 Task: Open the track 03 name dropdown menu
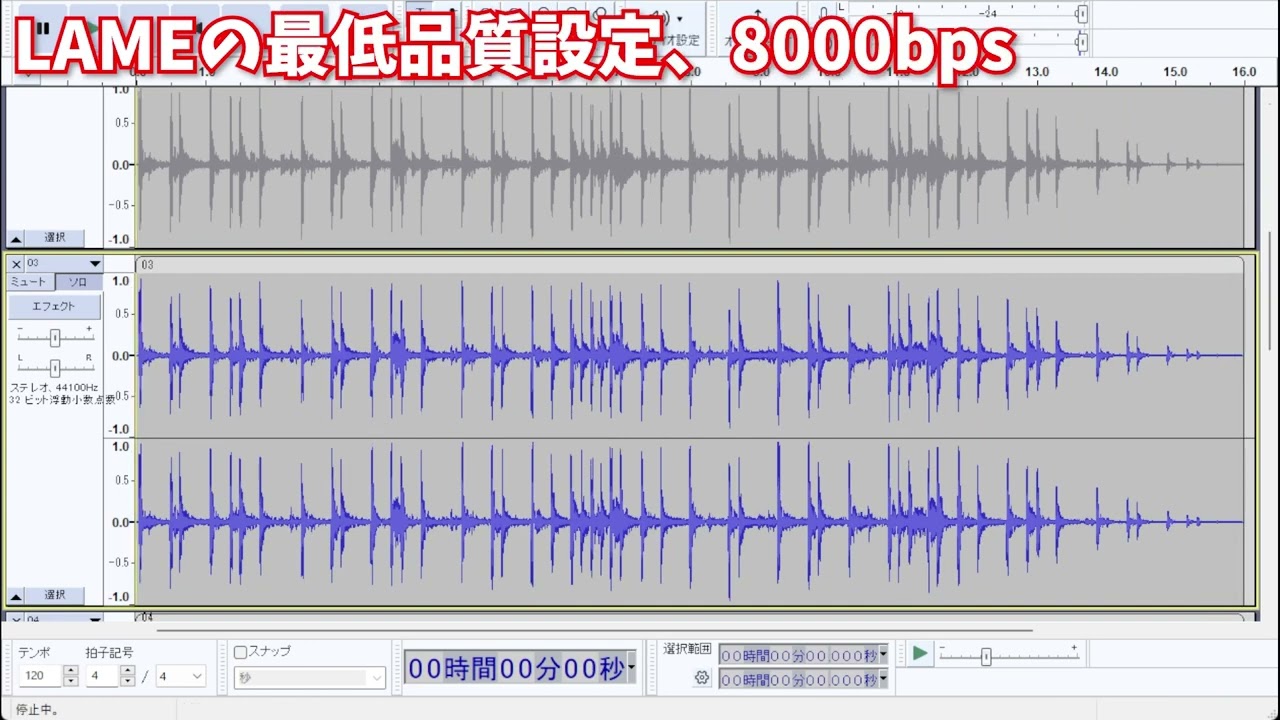point(64,264)
